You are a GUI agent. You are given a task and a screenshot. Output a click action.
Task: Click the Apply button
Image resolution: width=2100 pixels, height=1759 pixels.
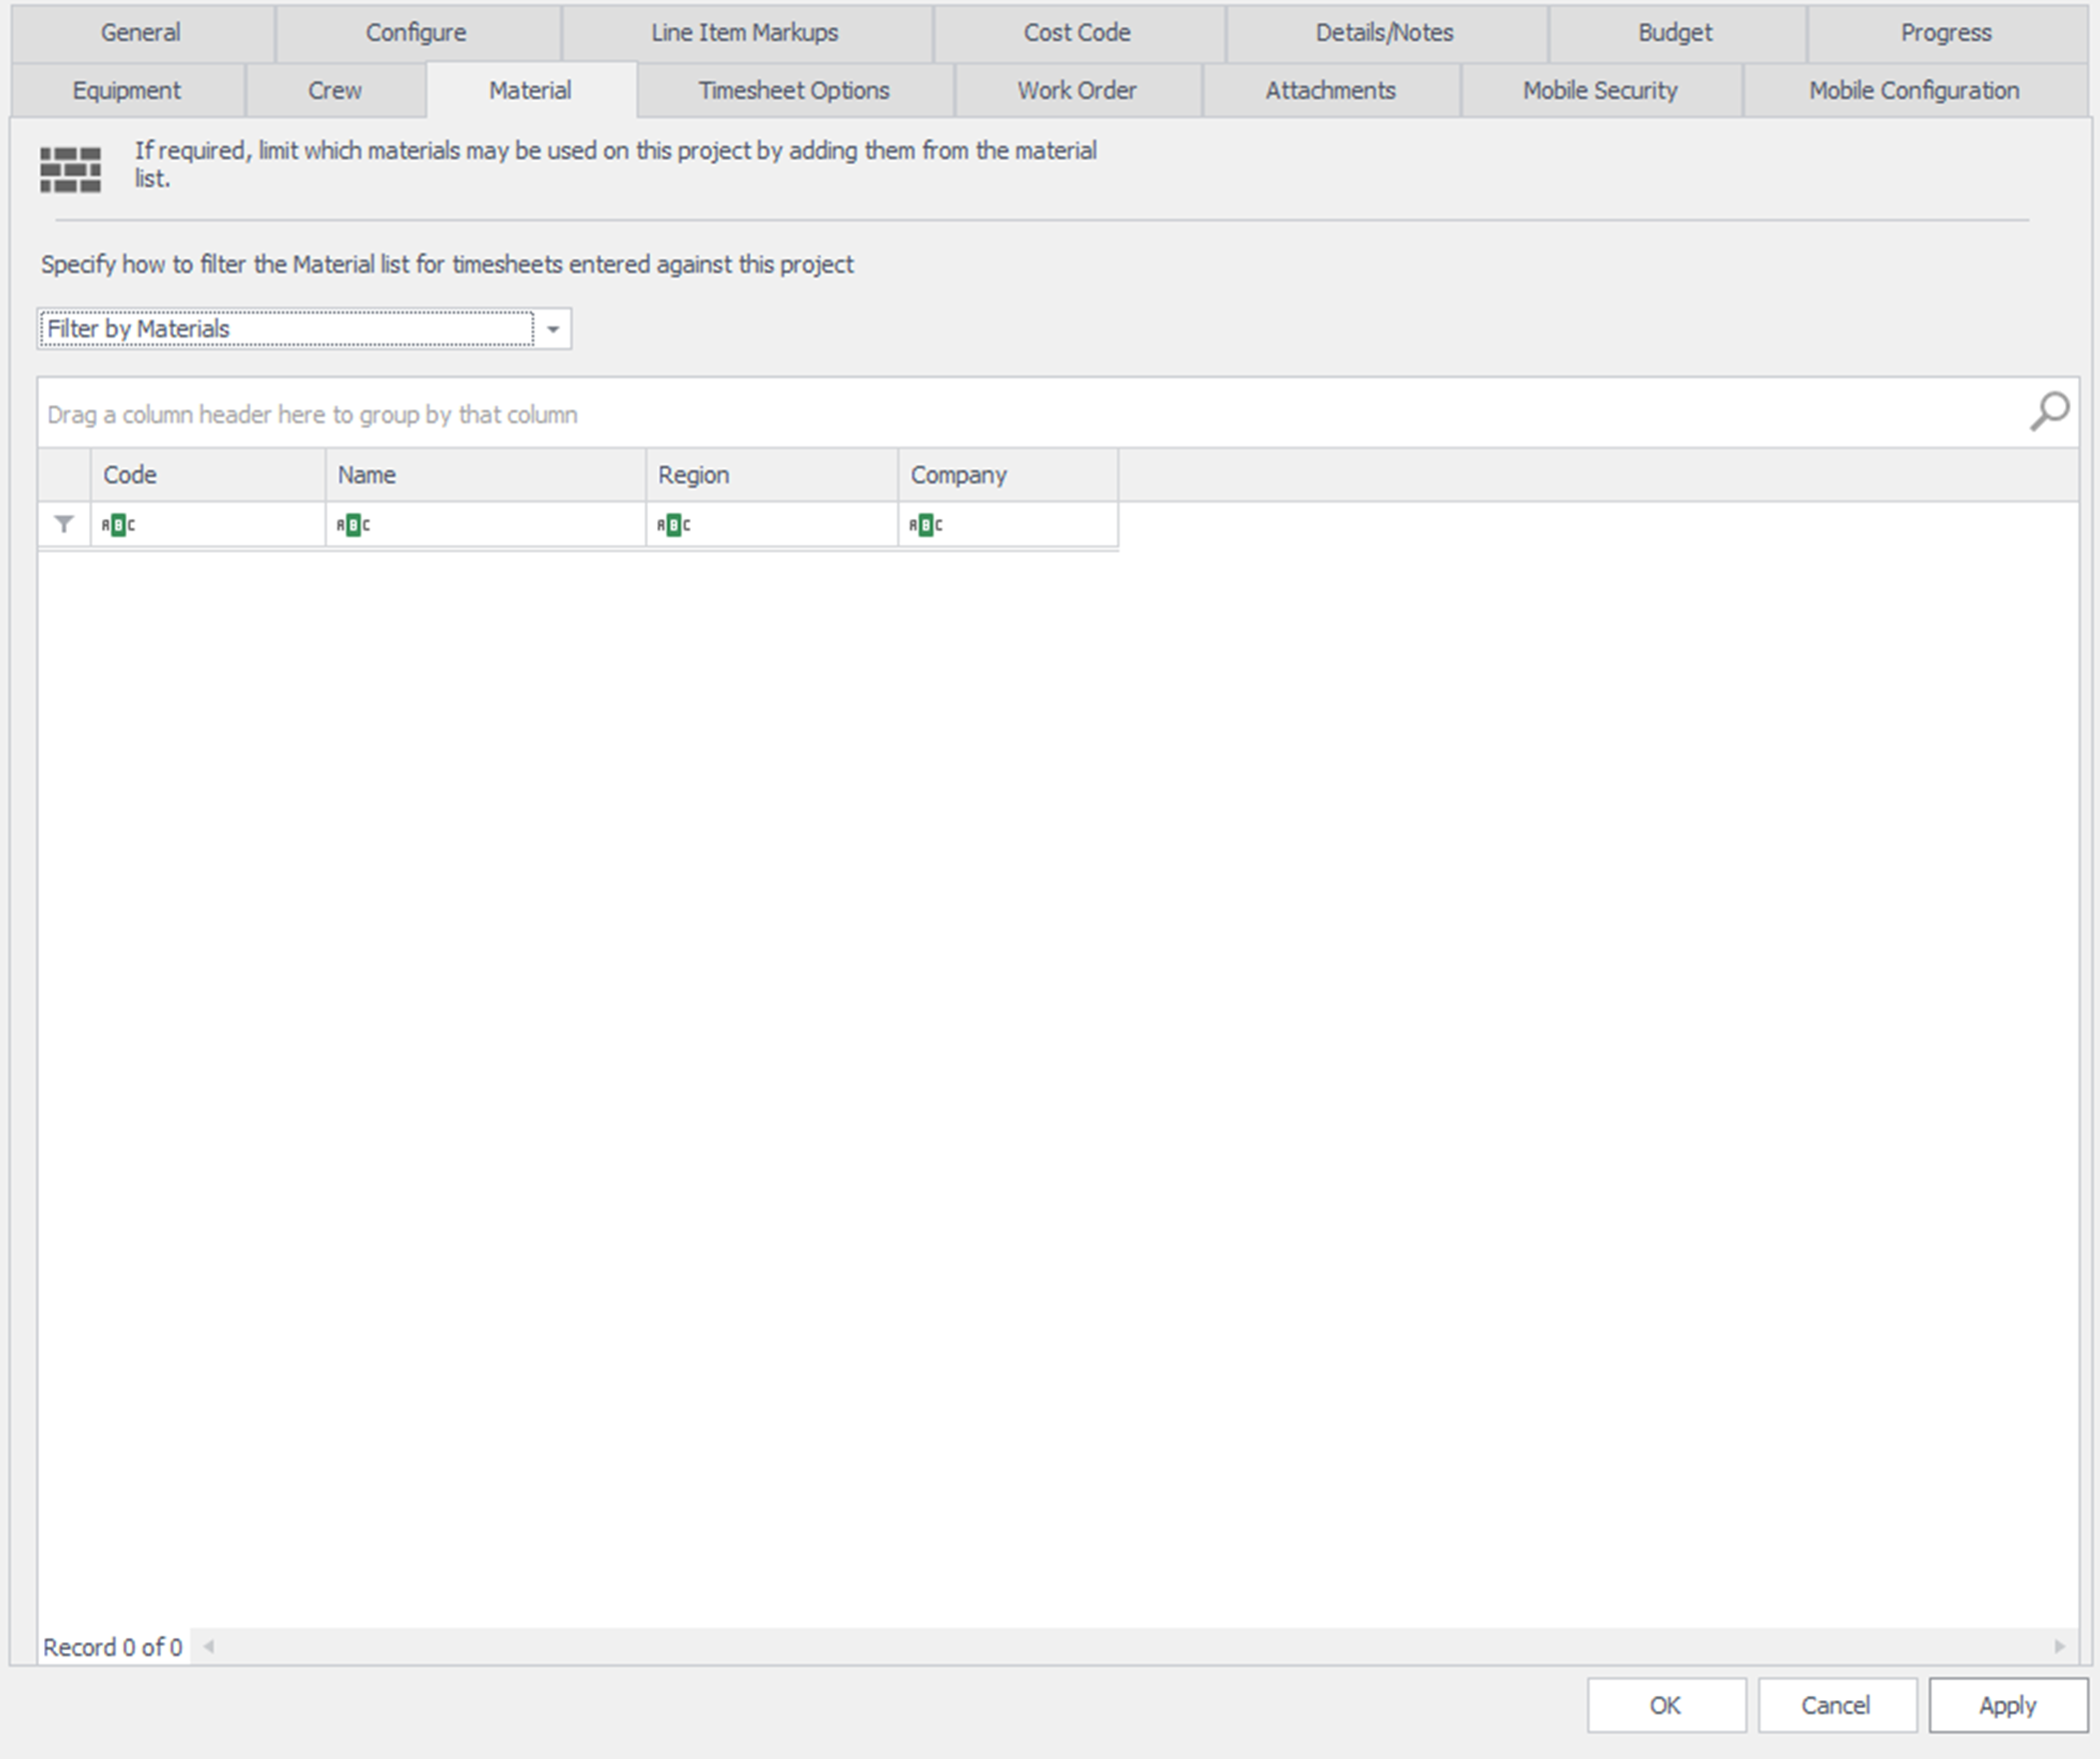[2006, 1705]
